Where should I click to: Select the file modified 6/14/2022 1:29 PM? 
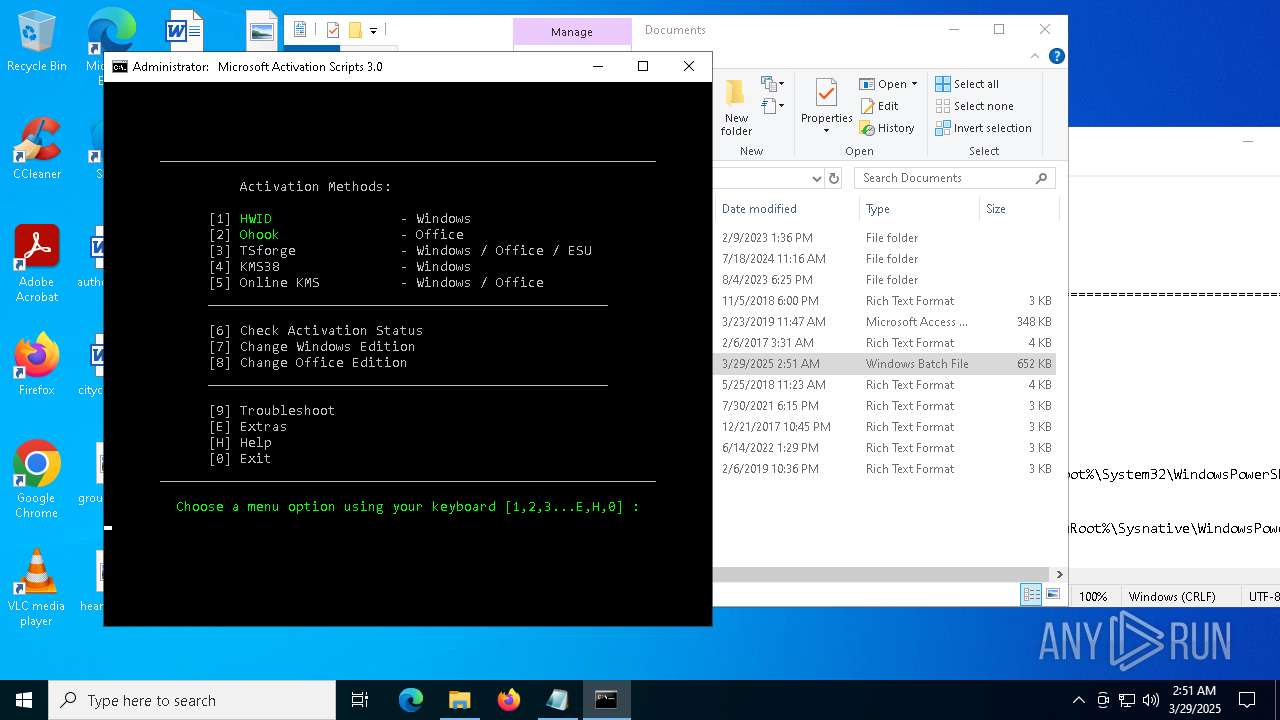pos(885,448)
